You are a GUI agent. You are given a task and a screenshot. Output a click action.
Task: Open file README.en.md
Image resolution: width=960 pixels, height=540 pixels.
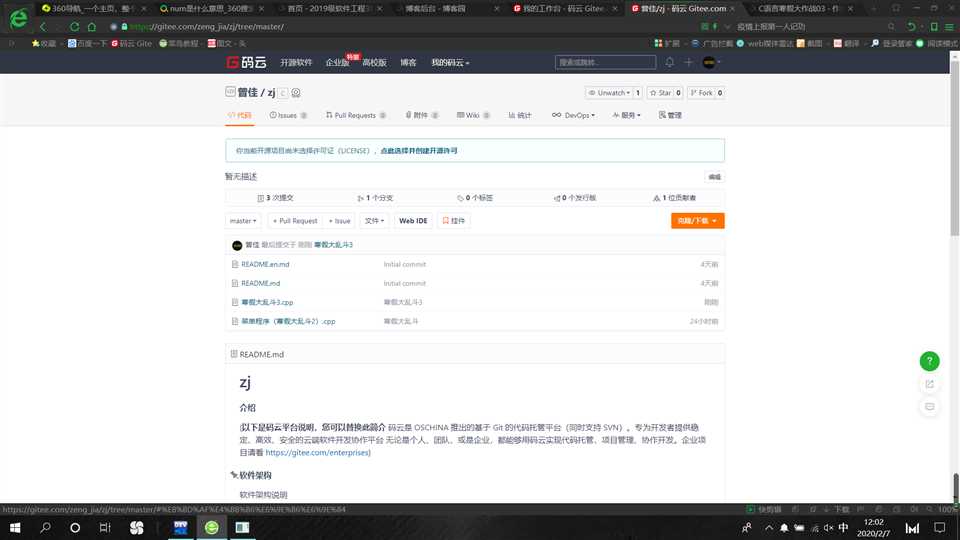[x=265, y=264]
